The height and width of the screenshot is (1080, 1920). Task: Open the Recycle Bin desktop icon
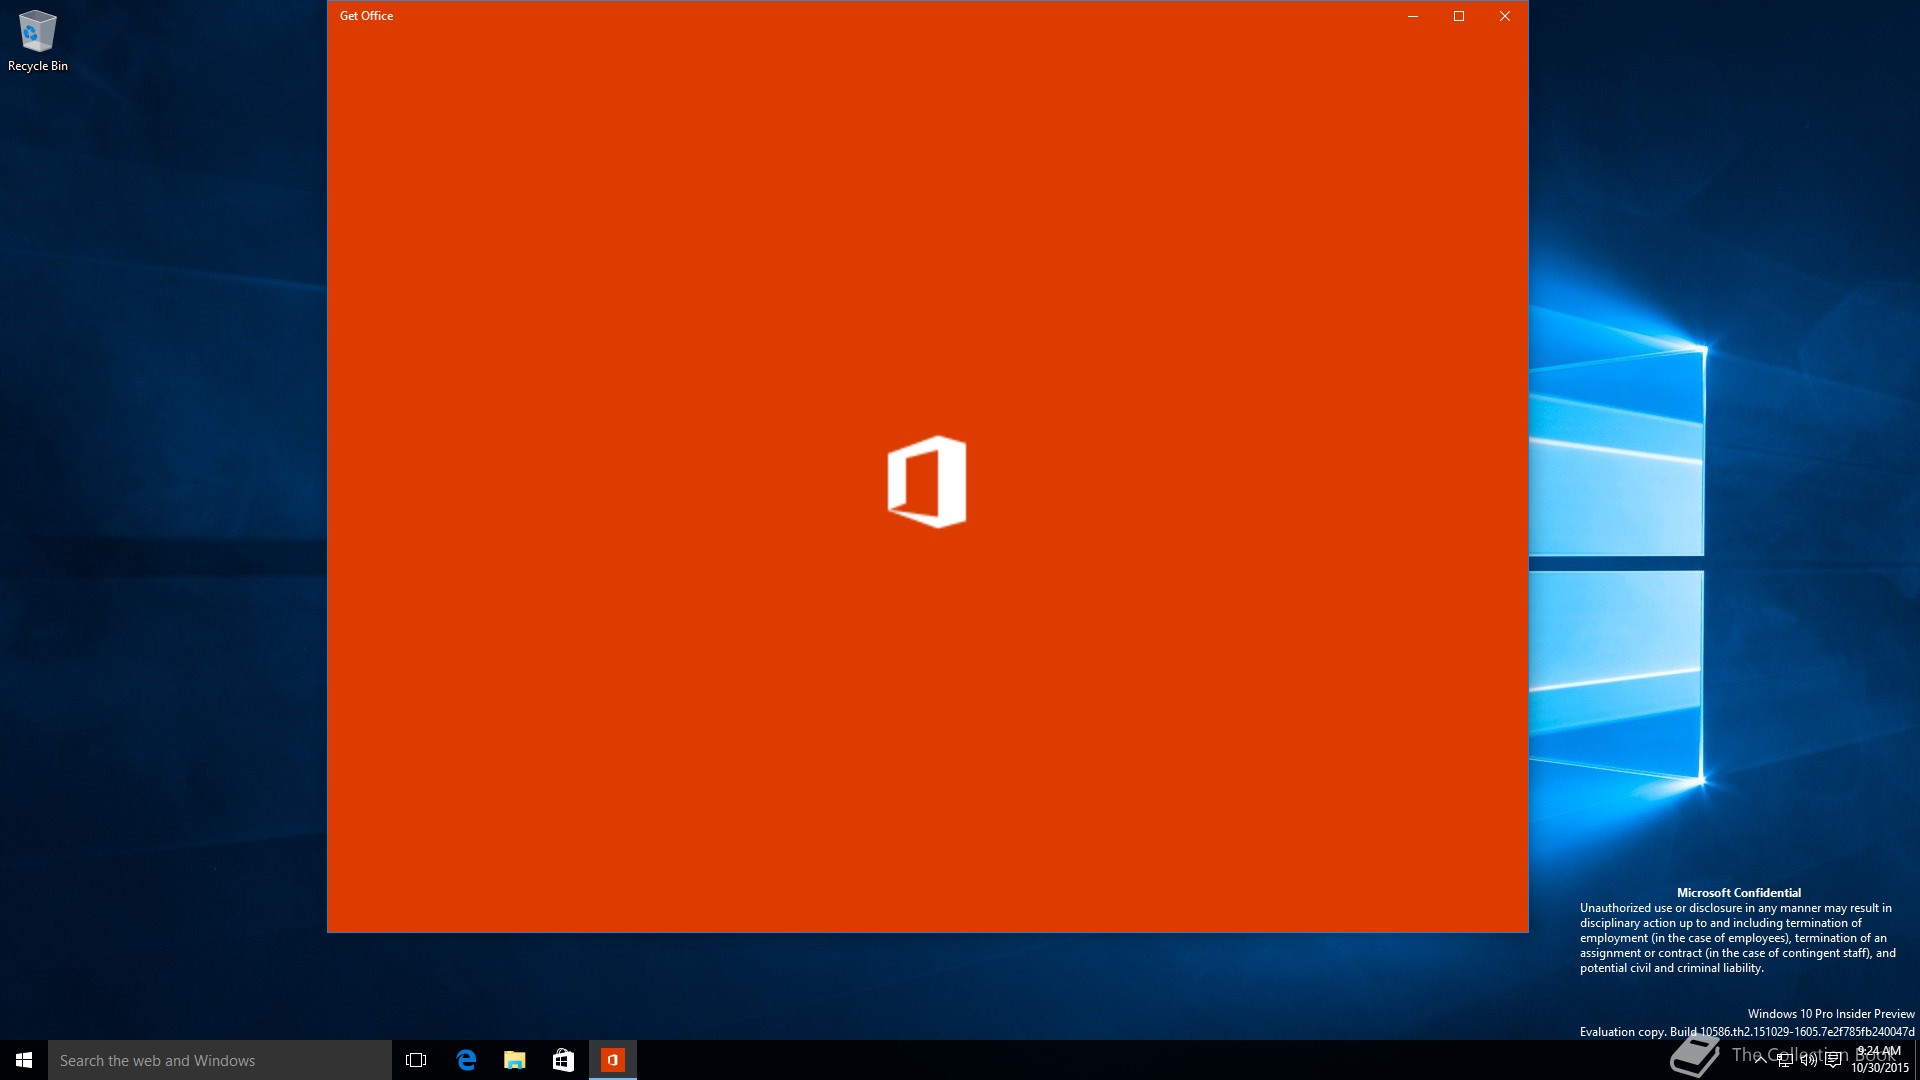[x=38, y=41]
